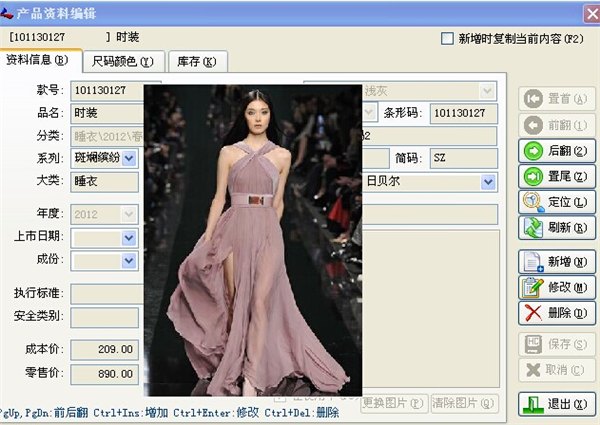The image size is (600, 425).
Task: Click the 保存 floppy disk icon
Action: click(533, 344)
